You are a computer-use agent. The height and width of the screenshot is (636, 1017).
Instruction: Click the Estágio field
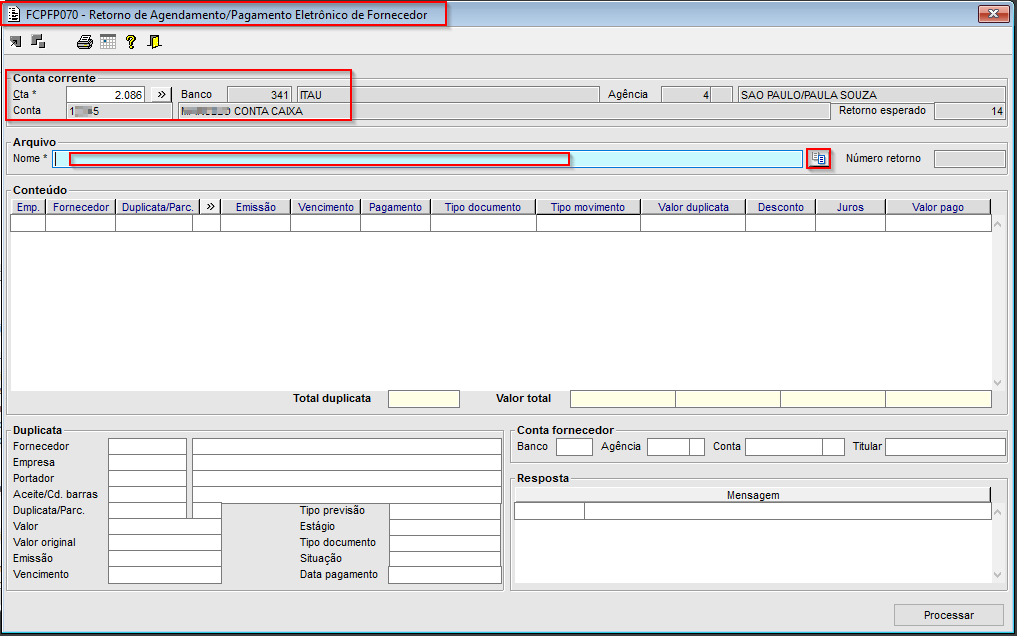(x=445, y=526)
